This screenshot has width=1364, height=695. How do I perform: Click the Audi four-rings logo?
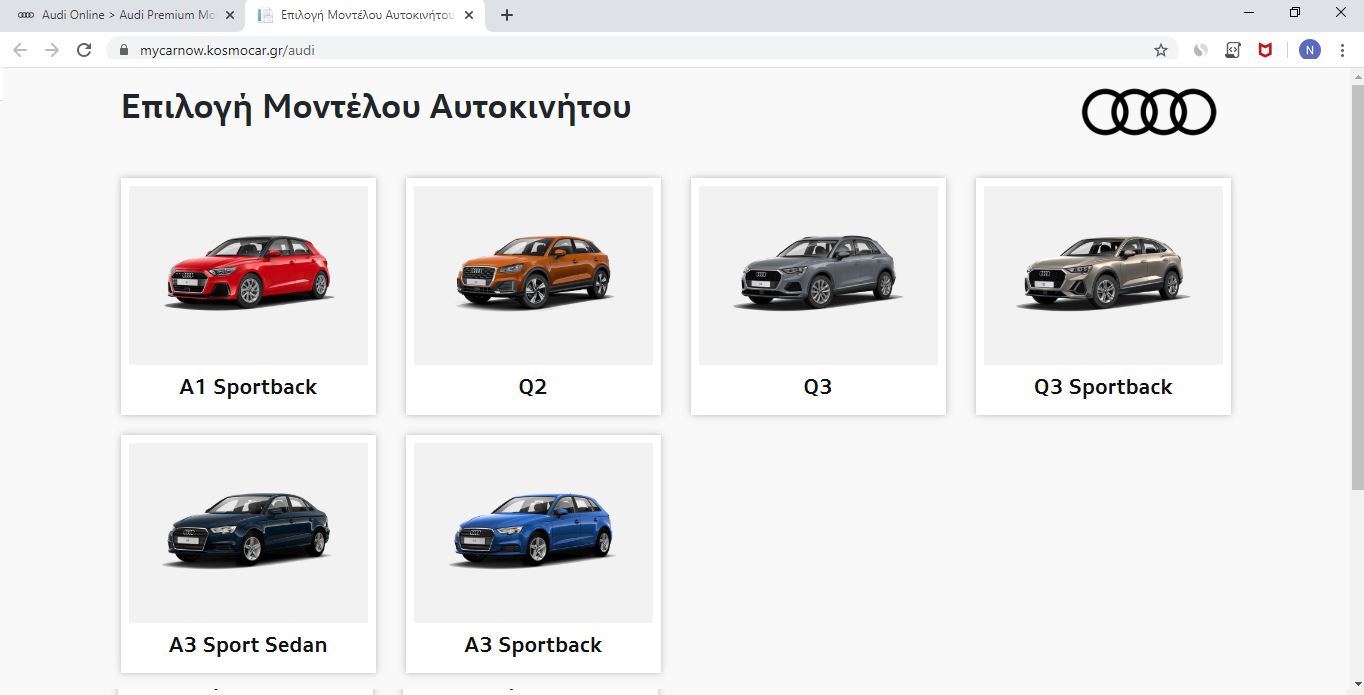(x=1148, y=111)
